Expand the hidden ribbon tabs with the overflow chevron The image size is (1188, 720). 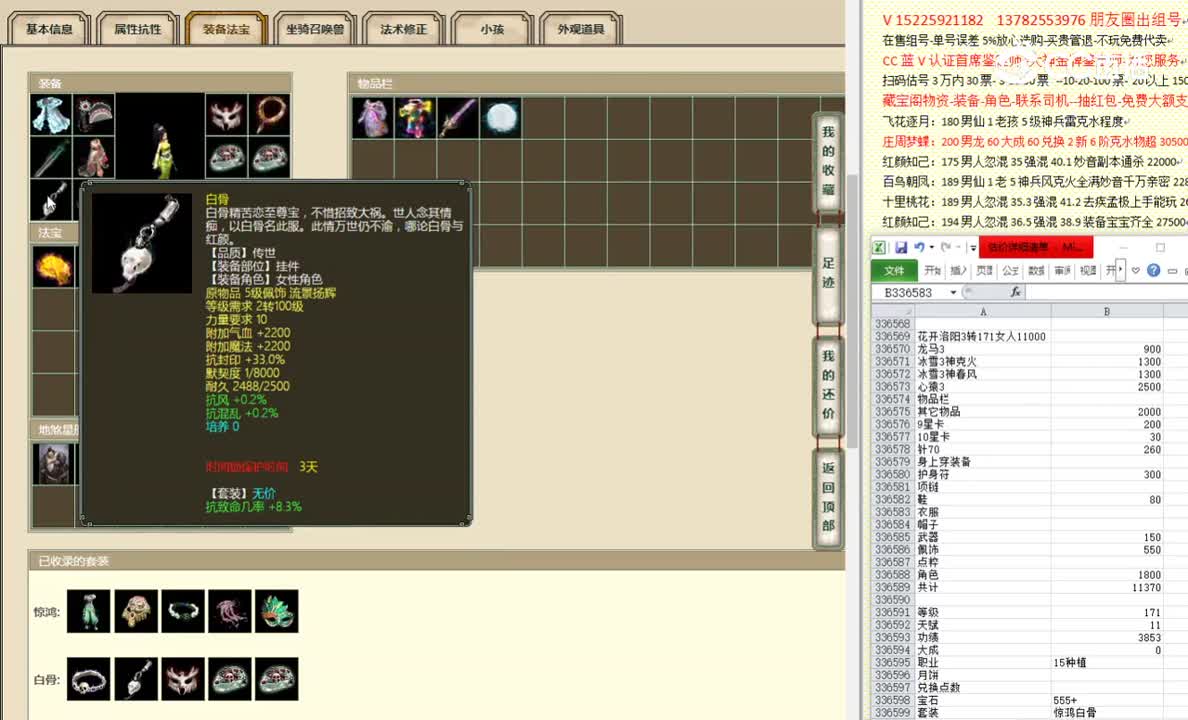coord(1120,268)
